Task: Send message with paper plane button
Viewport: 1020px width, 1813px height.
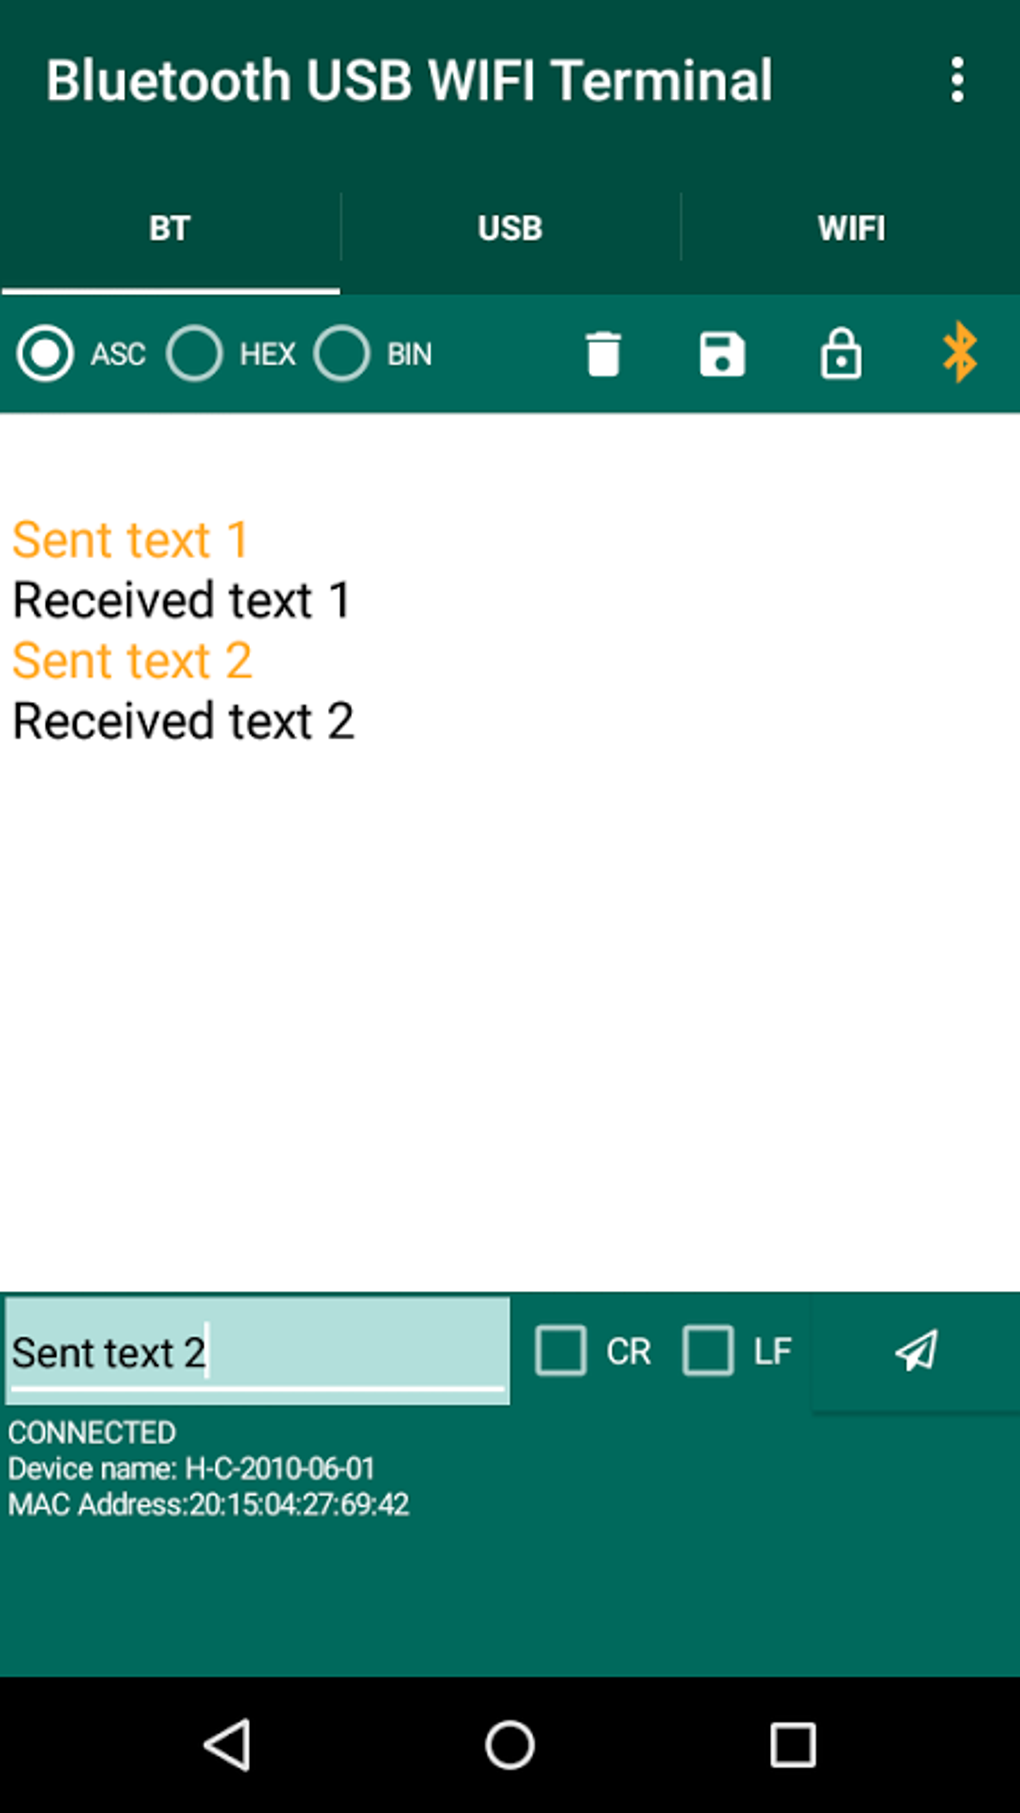Action: (x=916, y=1351)
